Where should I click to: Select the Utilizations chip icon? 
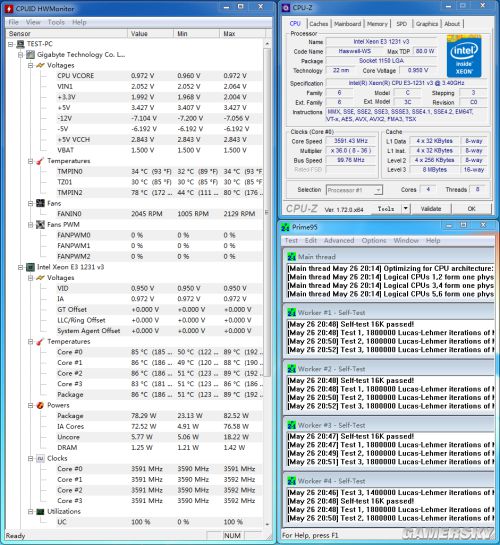click(x=40, y=512)
